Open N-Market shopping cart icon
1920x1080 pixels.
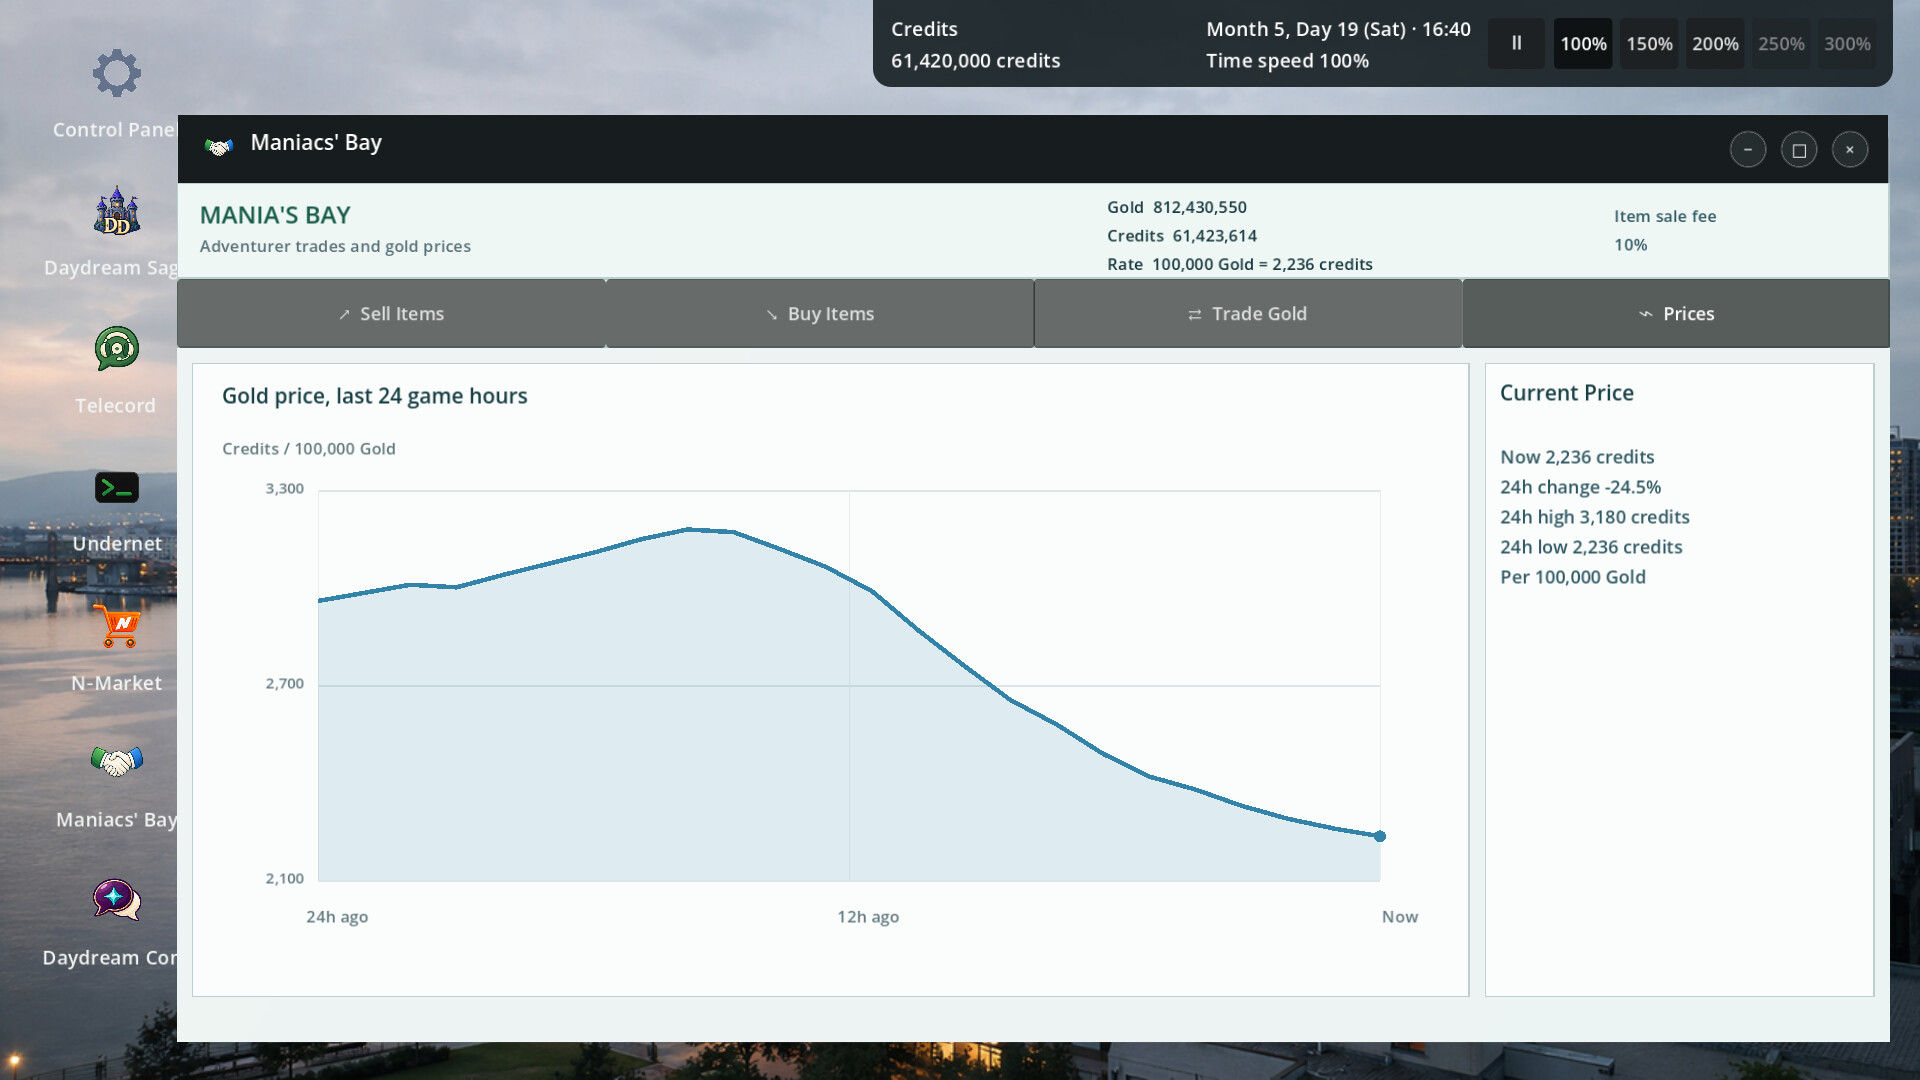point(117,626)
